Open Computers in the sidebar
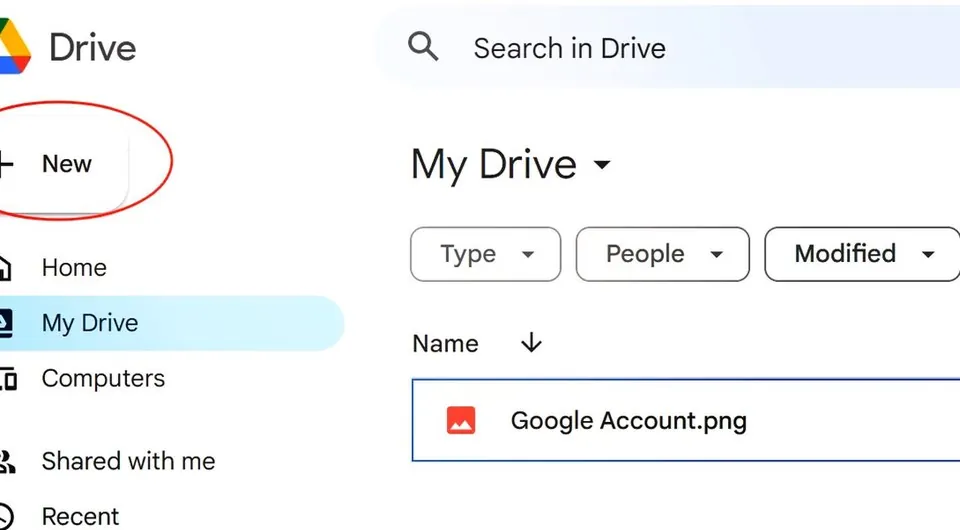The width and height of the screenshot is (960, 530). (103, 378)
